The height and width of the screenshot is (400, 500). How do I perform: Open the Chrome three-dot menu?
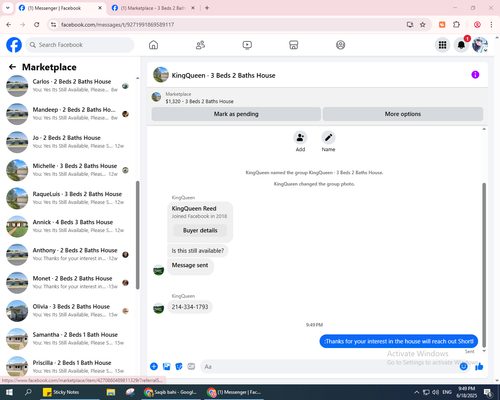tap(491, 25)
